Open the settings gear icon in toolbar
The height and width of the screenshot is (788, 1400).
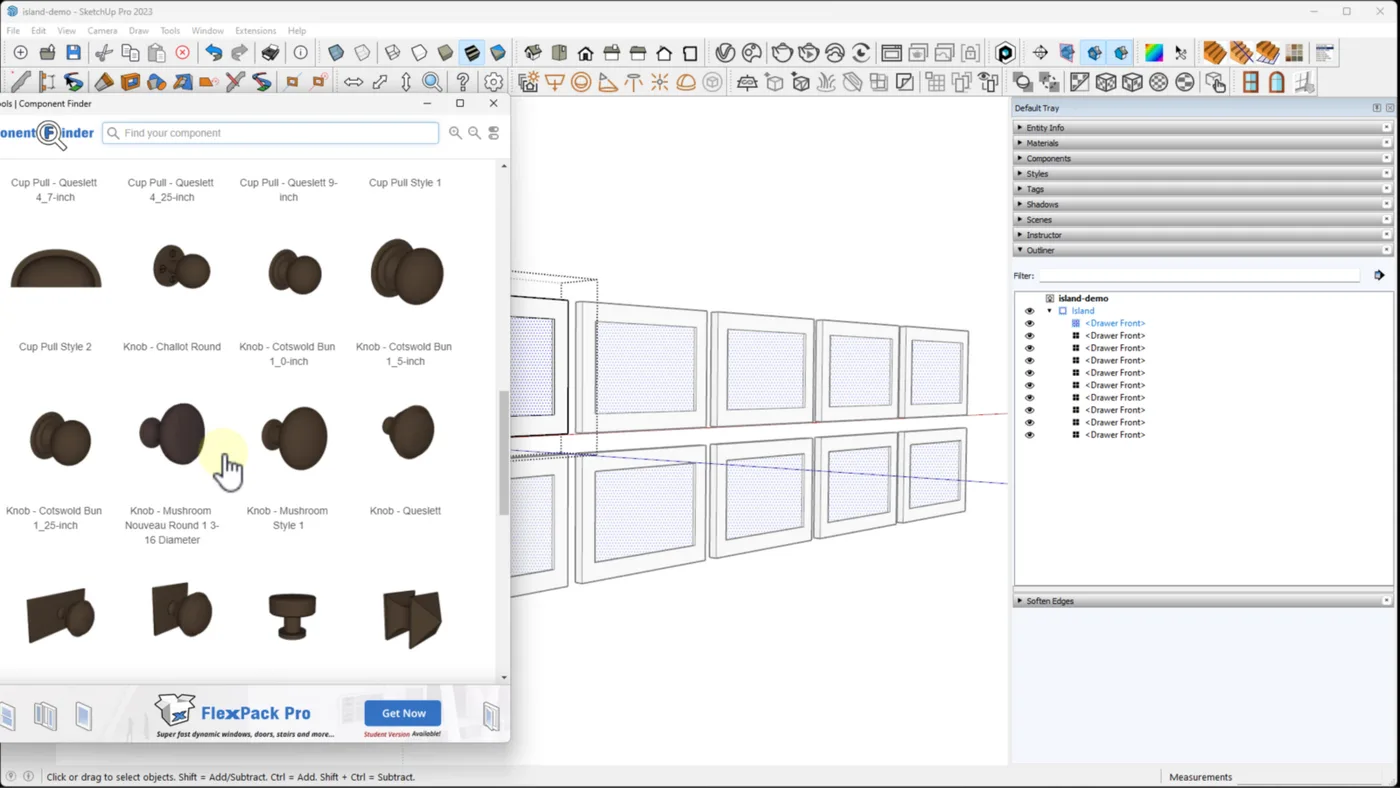coord(493,82)
